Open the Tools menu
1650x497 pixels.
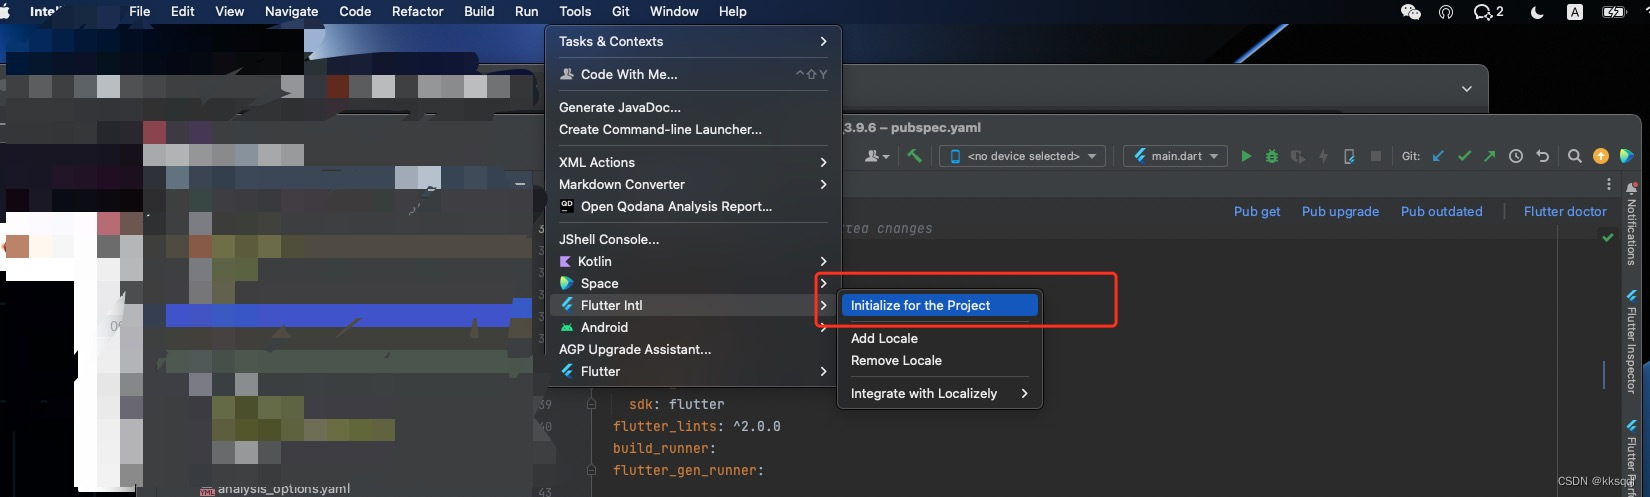(x=575, y=11)
